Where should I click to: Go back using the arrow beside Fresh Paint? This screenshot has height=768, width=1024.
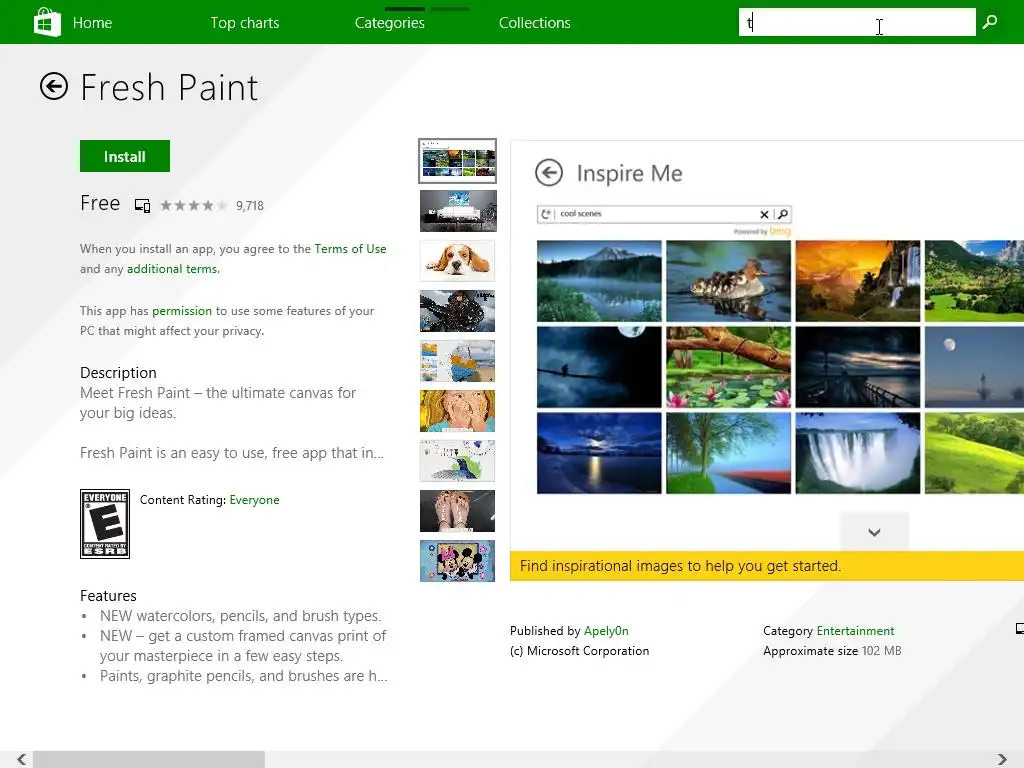pos(54,86)
